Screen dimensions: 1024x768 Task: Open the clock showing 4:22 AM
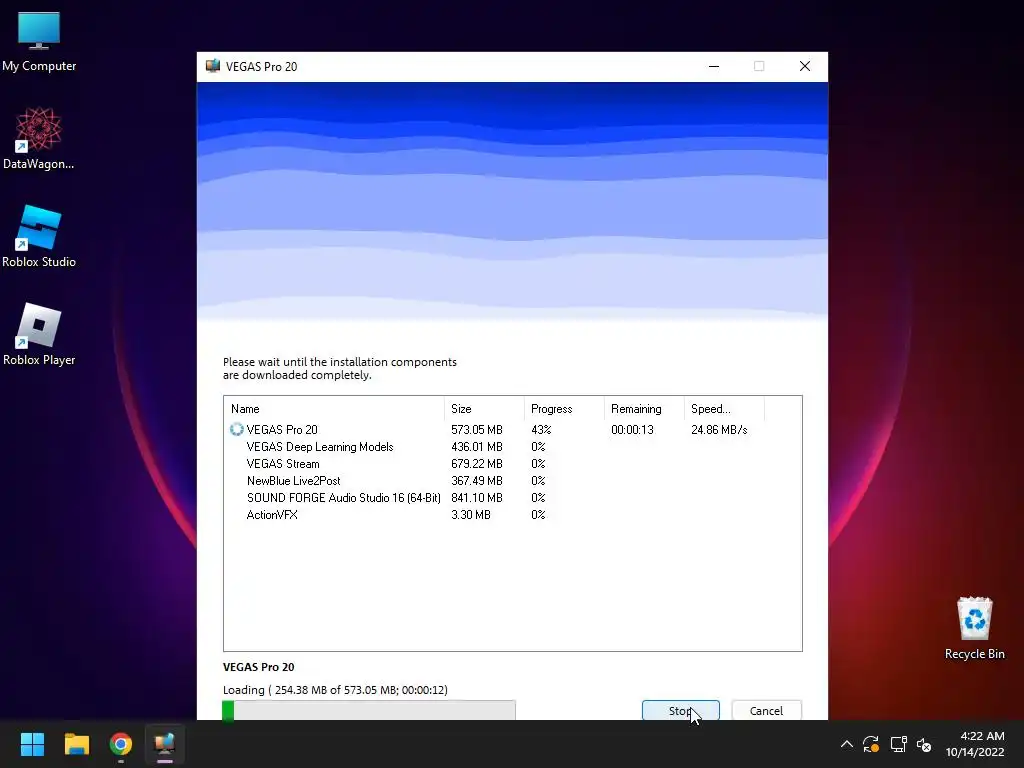coord(975,744)
